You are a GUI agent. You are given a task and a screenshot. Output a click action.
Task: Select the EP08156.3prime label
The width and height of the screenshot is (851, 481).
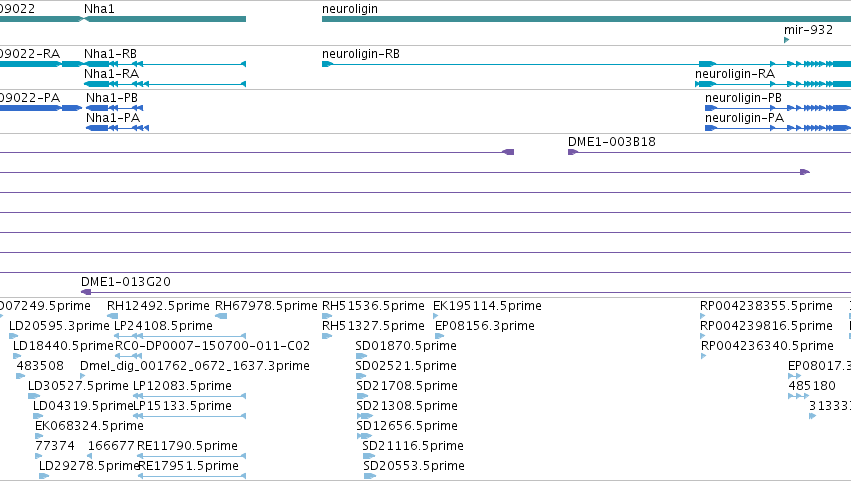click(485, 326)
